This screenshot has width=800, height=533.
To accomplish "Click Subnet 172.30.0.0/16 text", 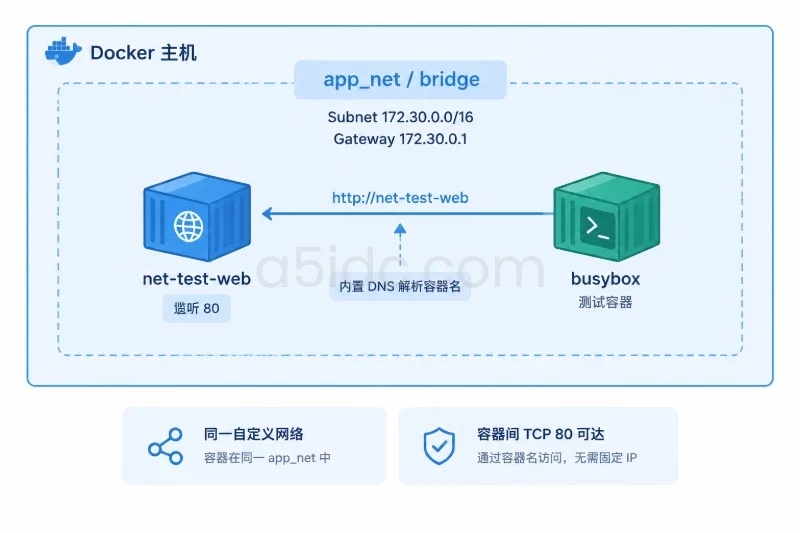I will point(400,117).
